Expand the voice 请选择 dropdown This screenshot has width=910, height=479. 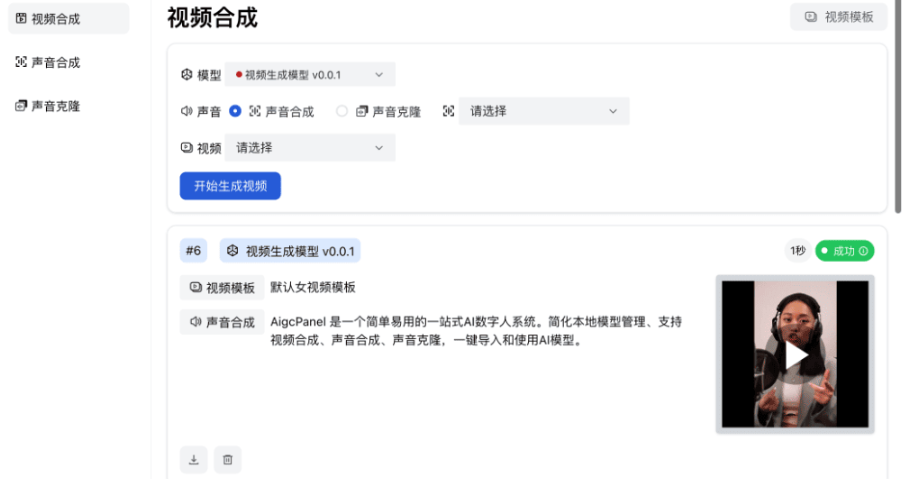click(544, 111)
